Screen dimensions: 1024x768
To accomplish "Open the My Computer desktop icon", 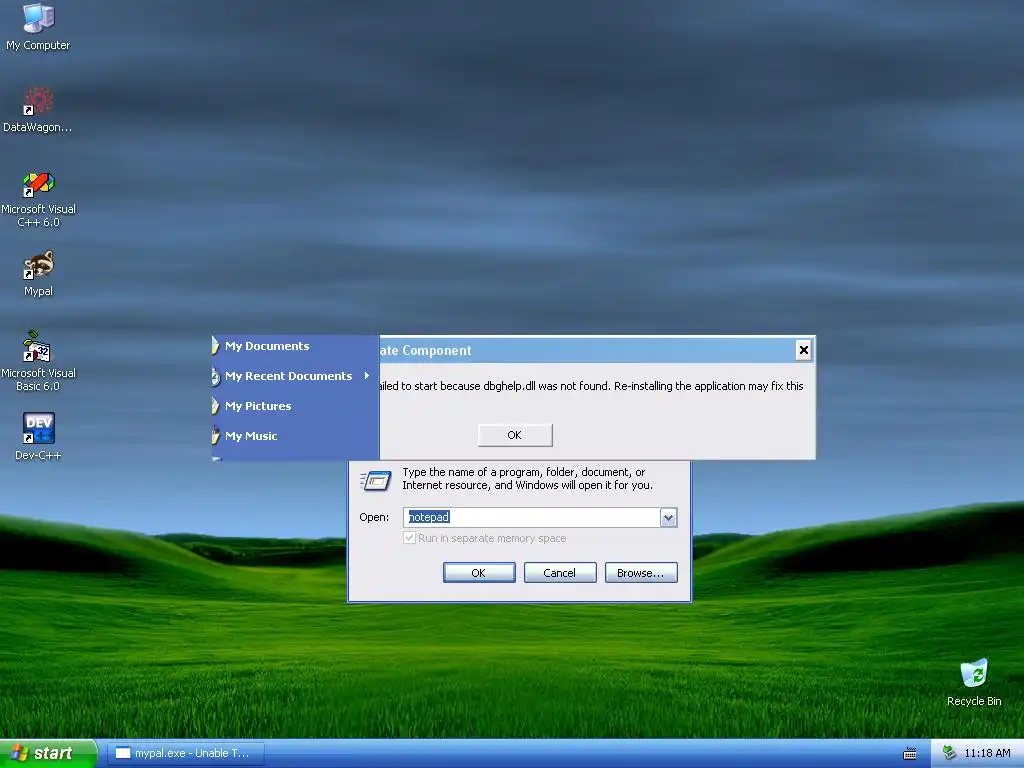I will [38, 27].
